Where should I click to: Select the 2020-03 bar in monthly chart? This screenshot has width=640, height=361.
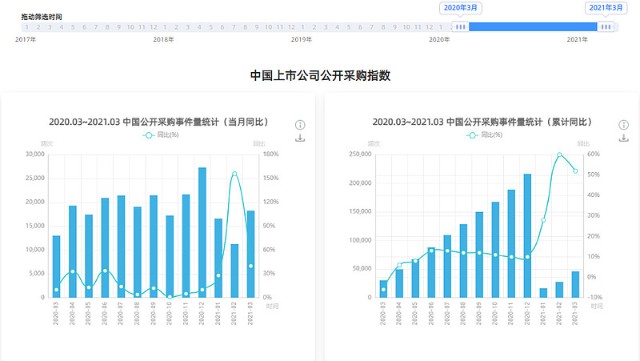click(x=56, y=266)
